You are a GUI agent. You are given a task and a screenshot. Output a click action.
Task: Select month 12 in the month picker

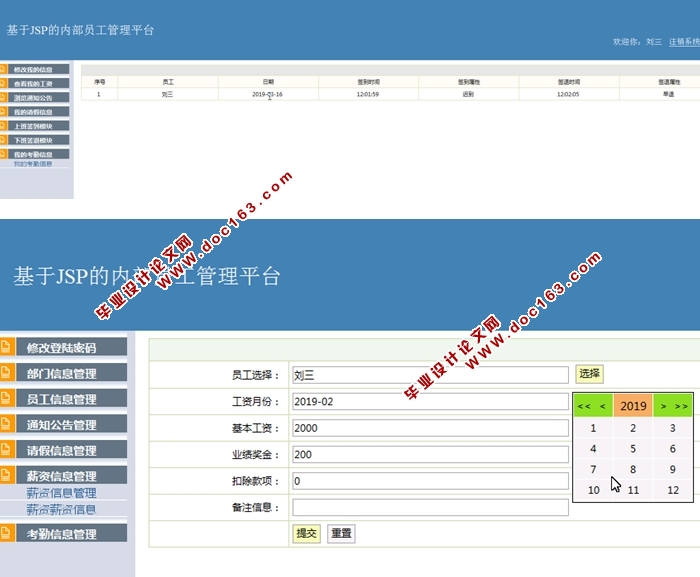point(673,490)
